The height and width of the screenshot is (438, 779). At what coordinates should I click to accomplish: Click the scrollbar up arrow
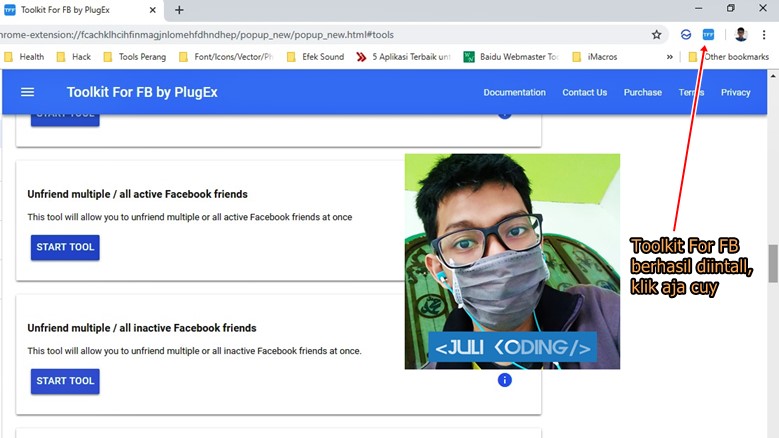click(x=773, y=76)
